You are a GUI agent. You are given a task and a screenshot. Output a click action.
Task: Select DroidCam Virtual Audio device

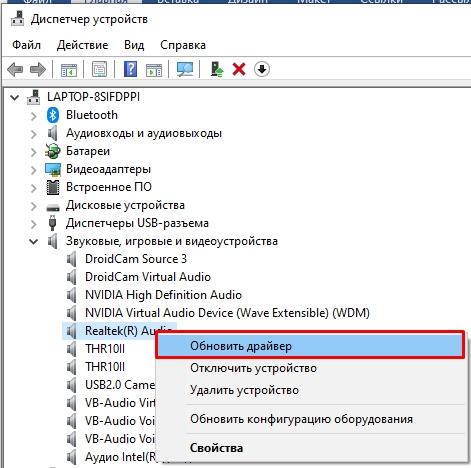pos(148,277)
